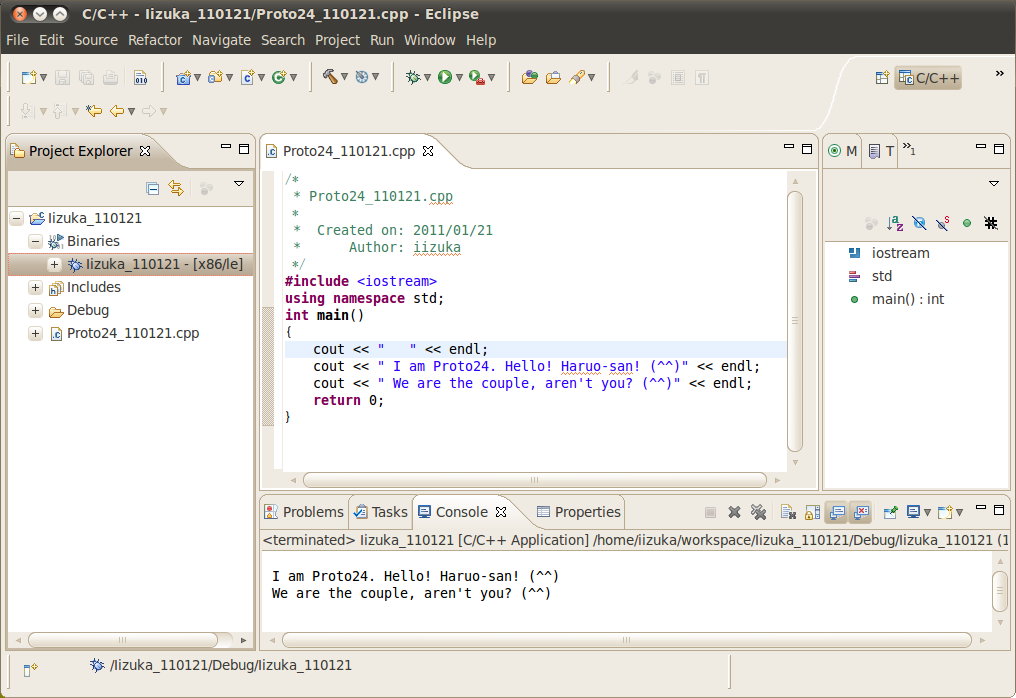Click the editor vertical scrollbar
This screenshot has width=1016, height=698.
(795, 321)
